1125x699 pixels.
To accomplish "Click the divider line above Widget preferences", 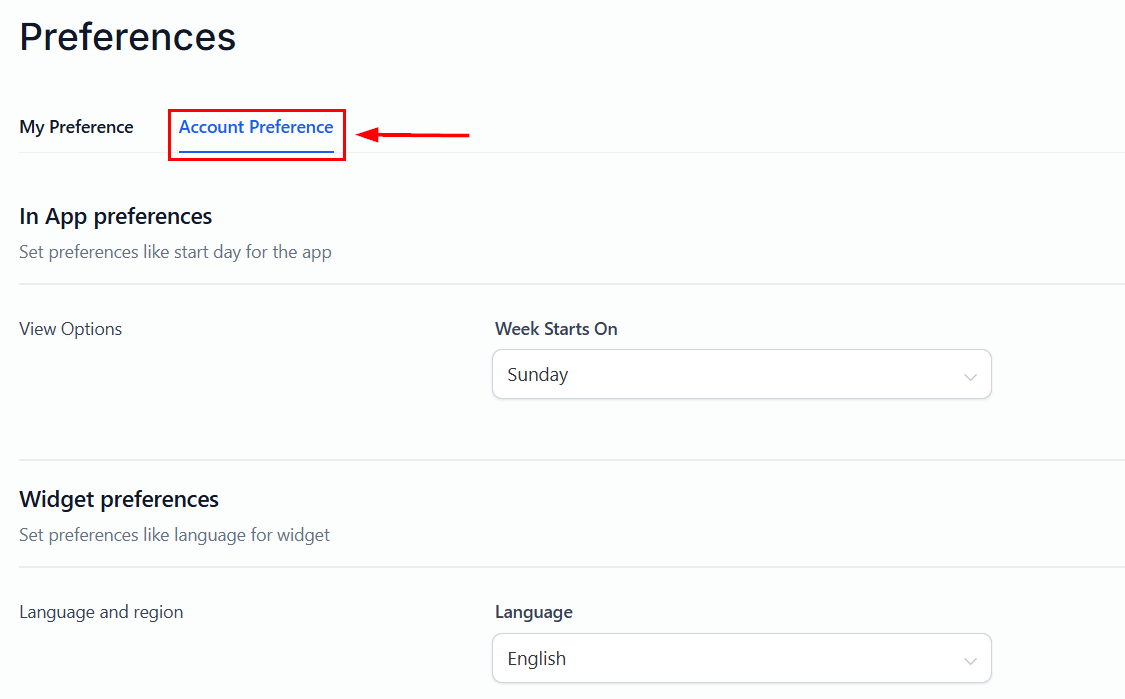I will click(570, 460).
